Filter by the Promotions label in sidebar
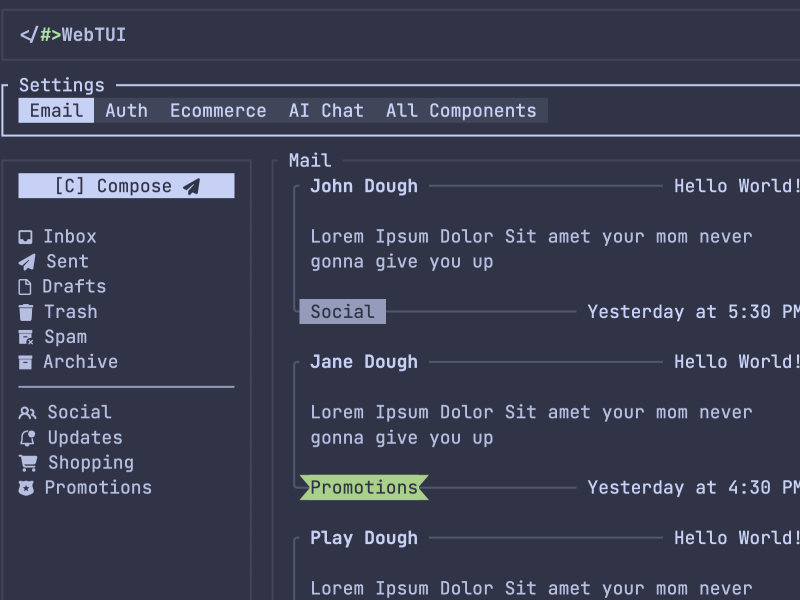The height and width of the screenshot is (600, 800). tap(98, 488)
